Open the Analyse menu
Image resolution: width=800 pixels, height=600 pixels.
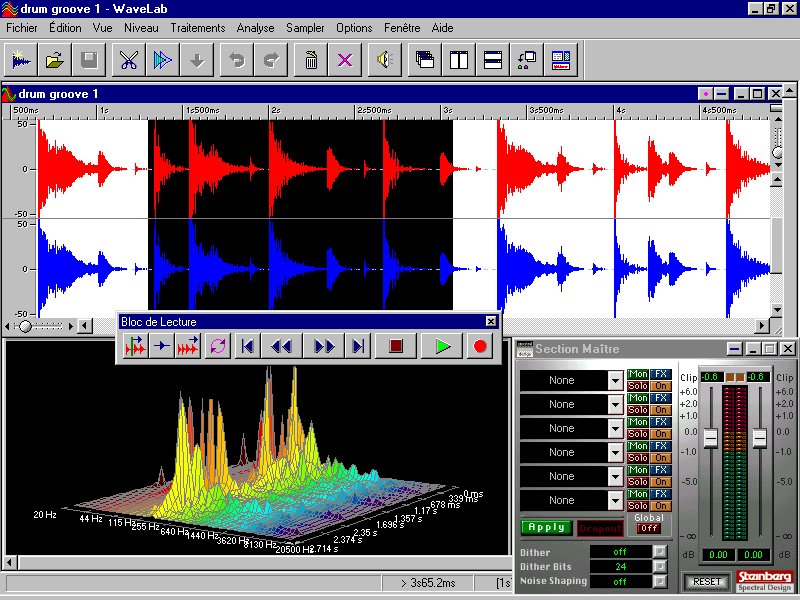tap(256, 28)
